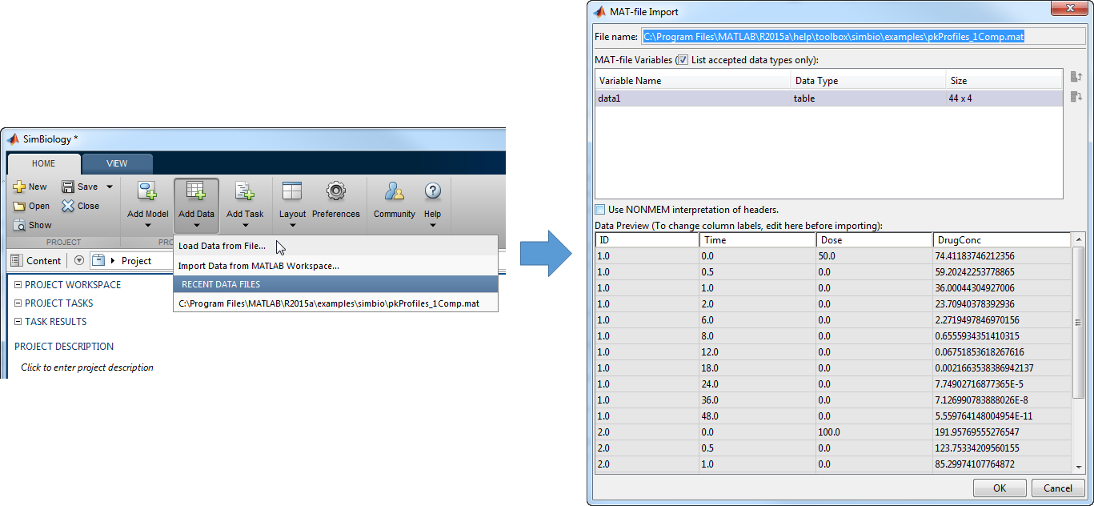Click the Close project X icon

[x=68, y=206]
